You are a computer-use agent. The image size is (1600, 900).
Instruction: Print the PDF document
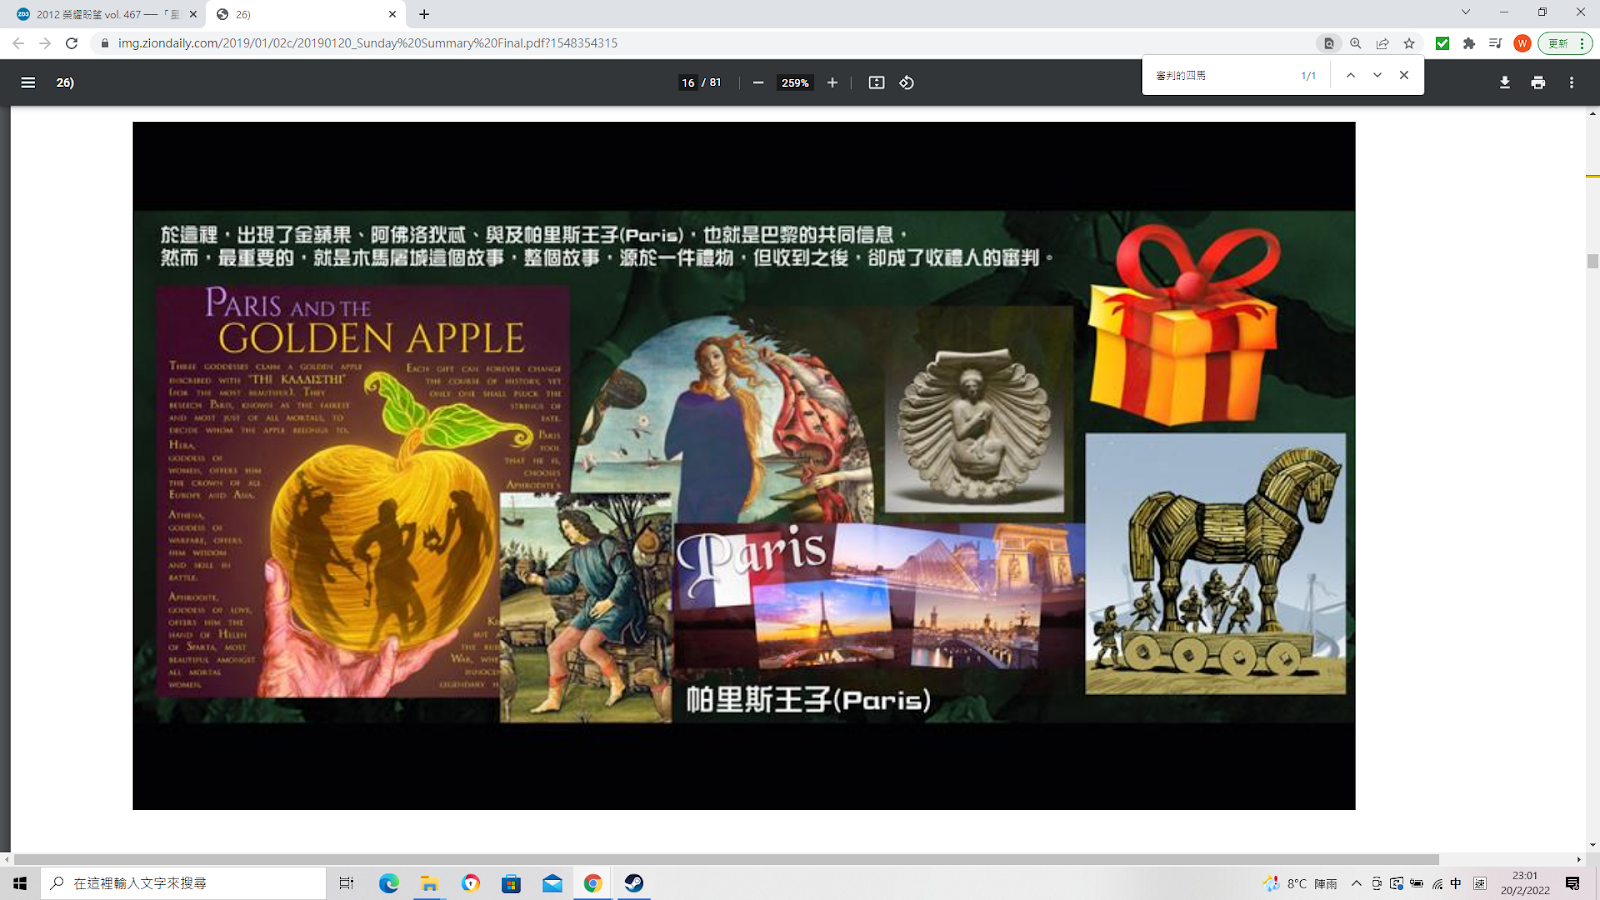[x=1538, y=83]
